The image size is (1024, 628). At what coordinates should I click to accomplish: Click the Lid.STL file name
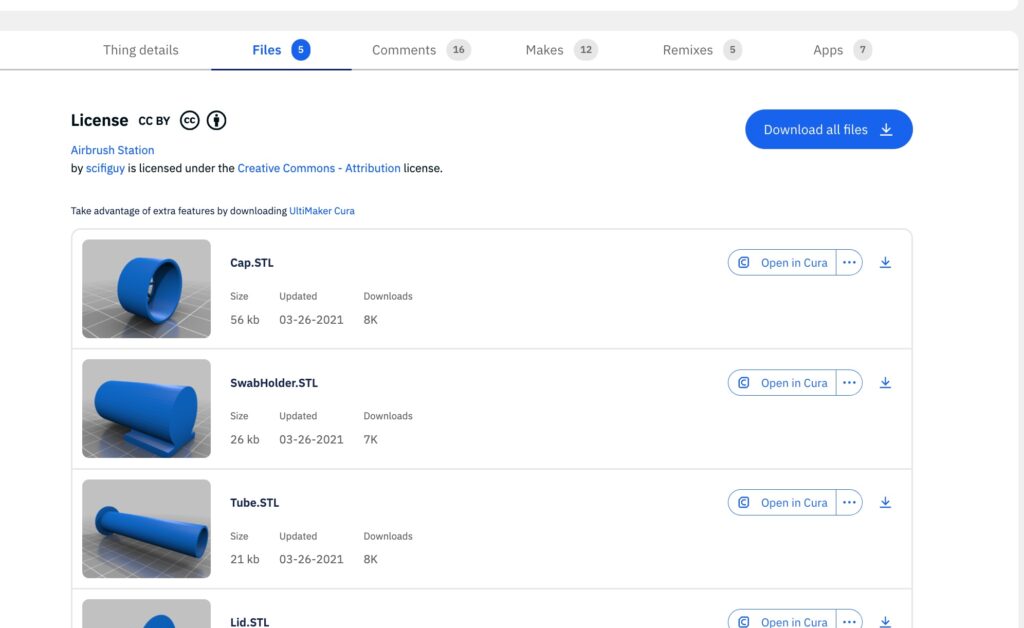click(x=249, y=622)
